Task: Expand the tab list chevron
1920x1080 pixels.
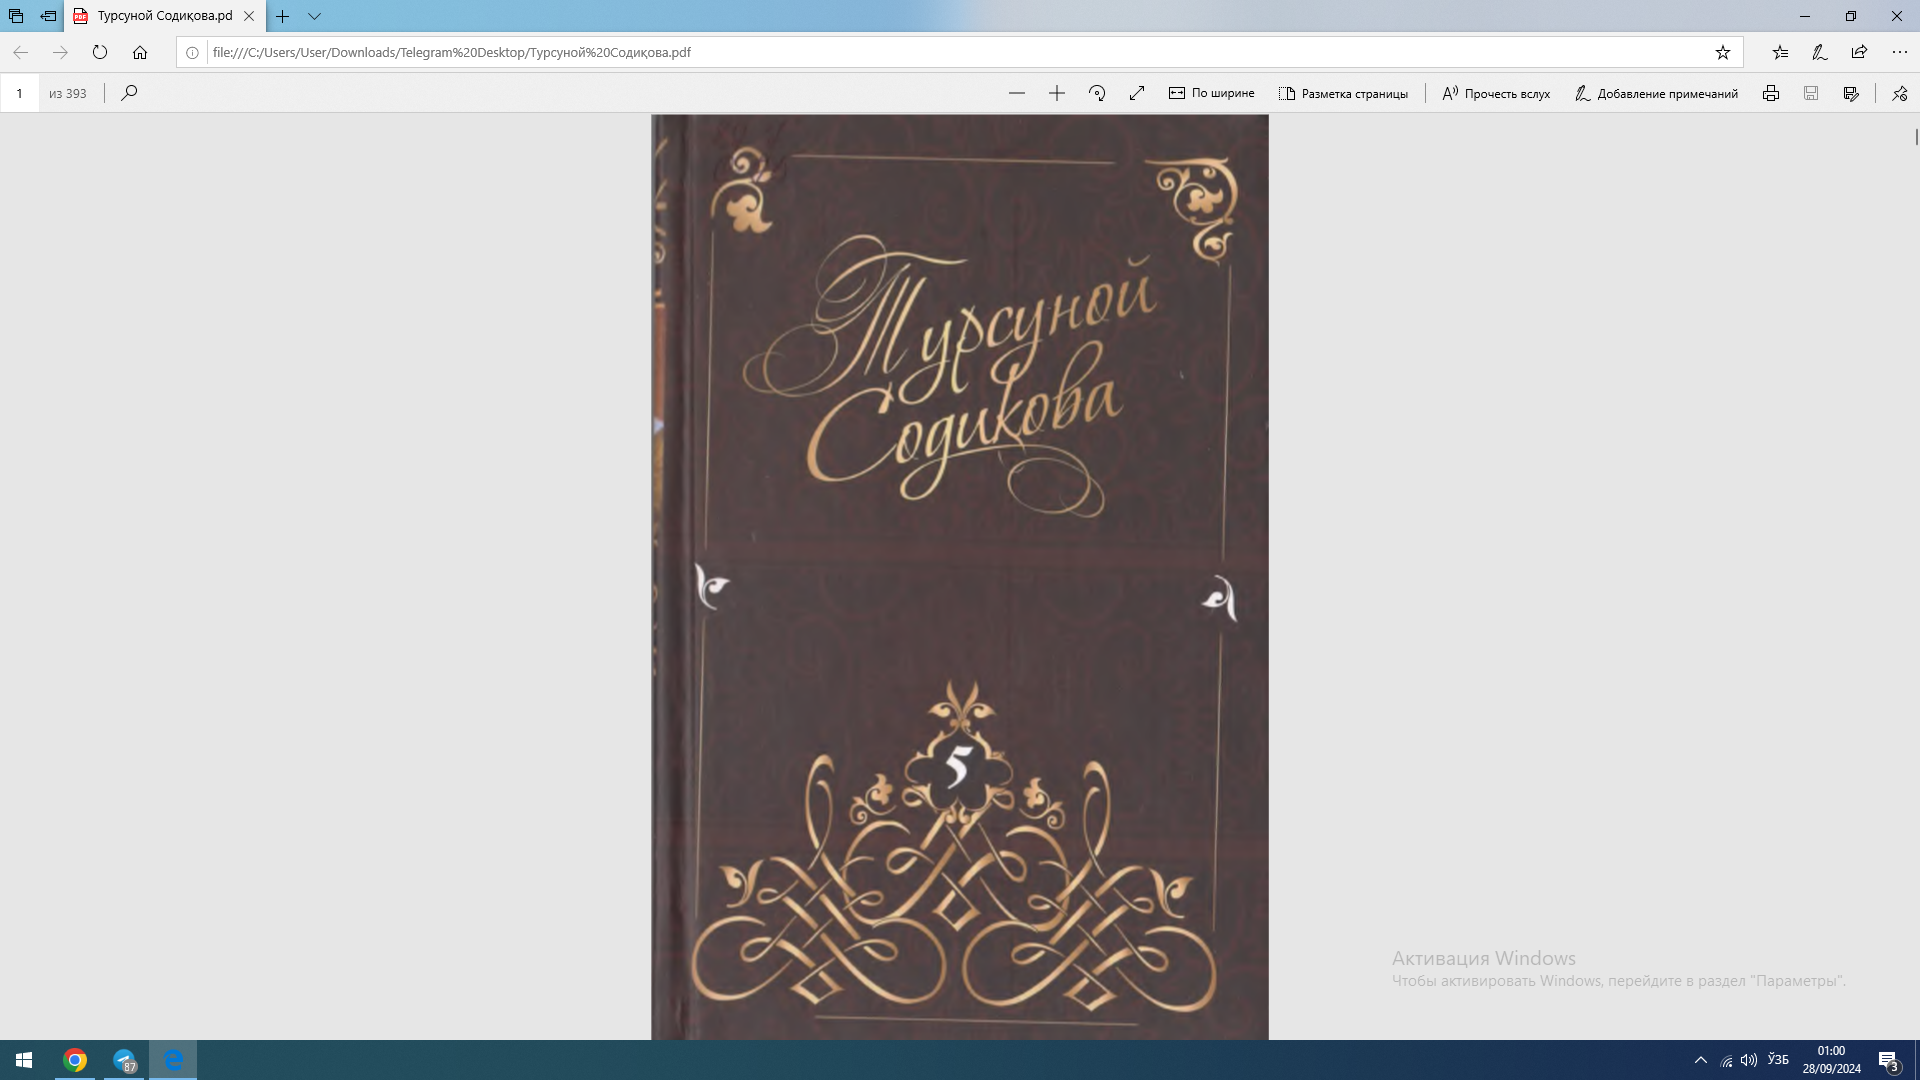Action: 314,16
